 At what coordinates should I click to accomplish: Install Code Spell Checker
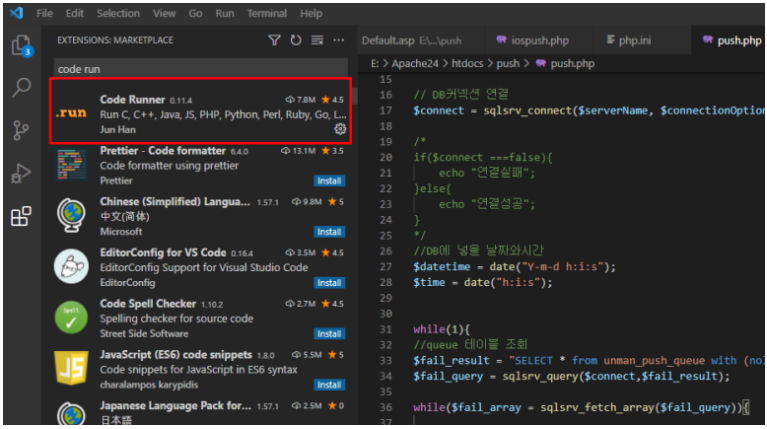click(329, 334)
